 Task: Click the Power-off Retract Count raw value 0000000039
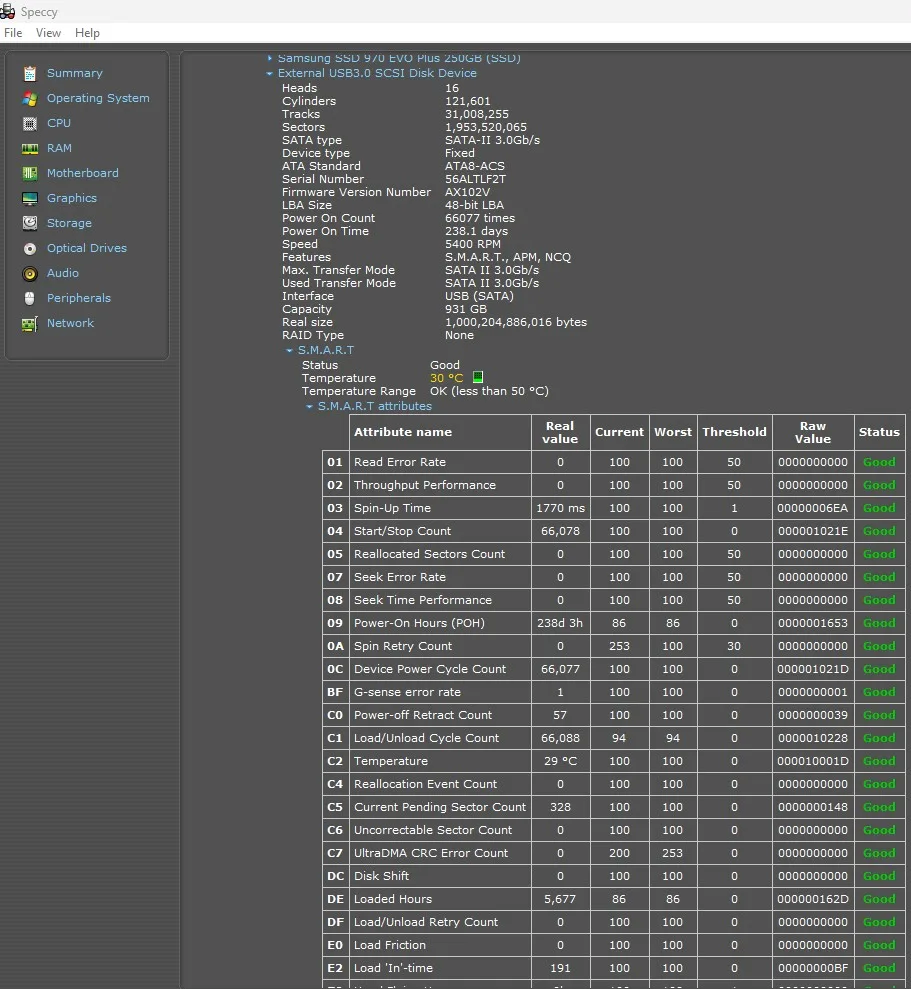click(x=813, y=715)
